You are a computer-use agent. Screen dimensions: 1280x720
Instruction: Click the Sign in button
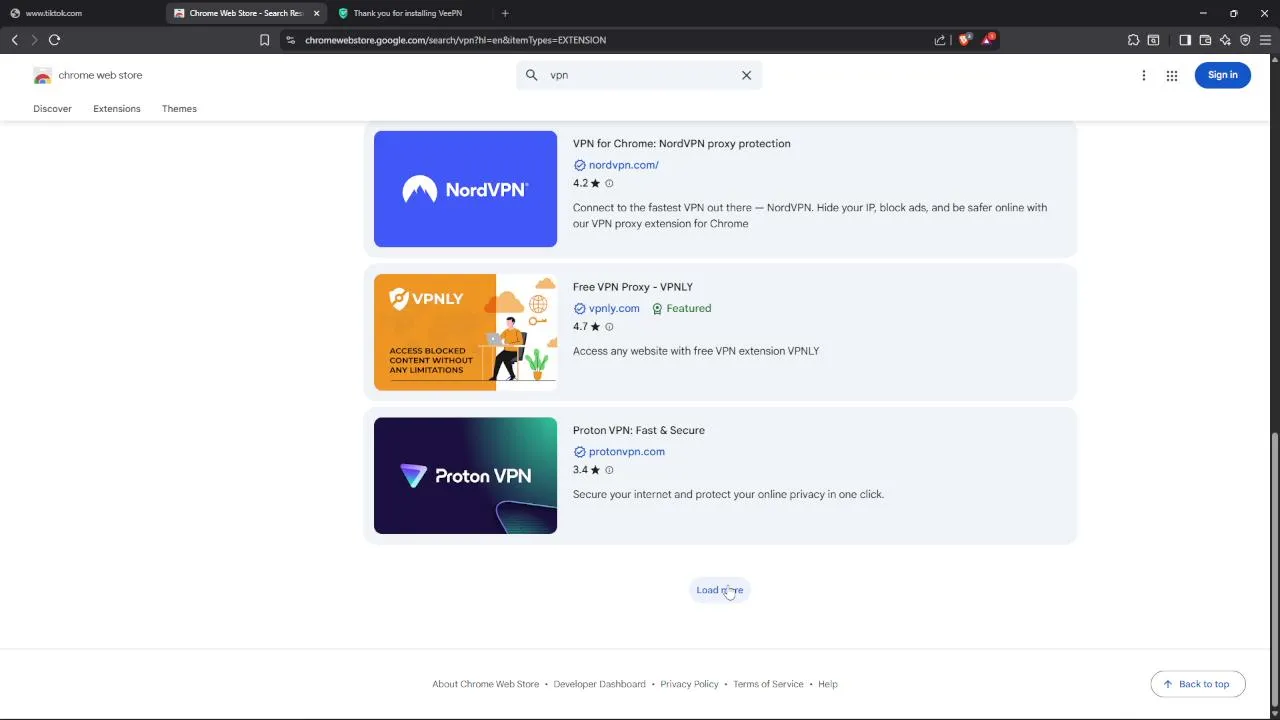click(1222, 75)
